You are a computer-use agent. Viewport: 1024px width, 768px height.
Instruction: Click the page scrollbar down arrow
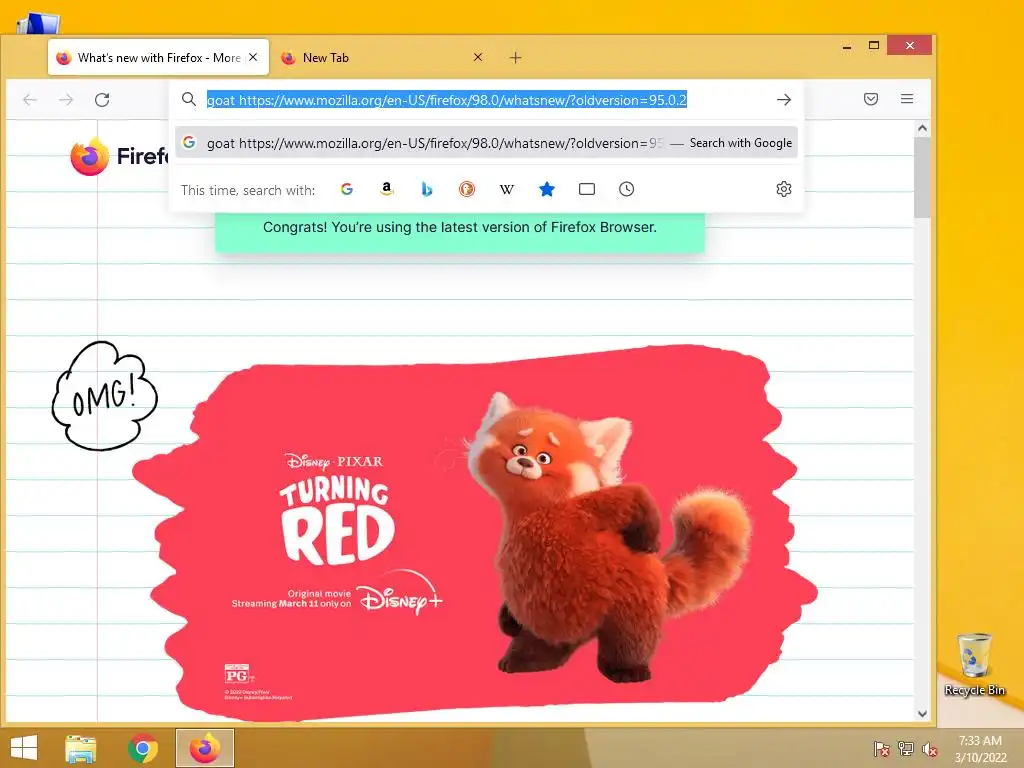(x=922, y=714)
